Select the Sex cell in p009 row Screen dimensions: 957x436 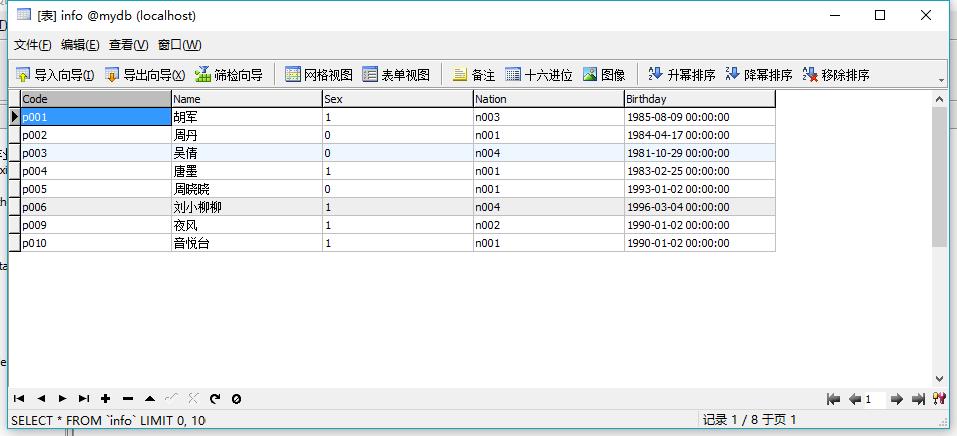397,225
